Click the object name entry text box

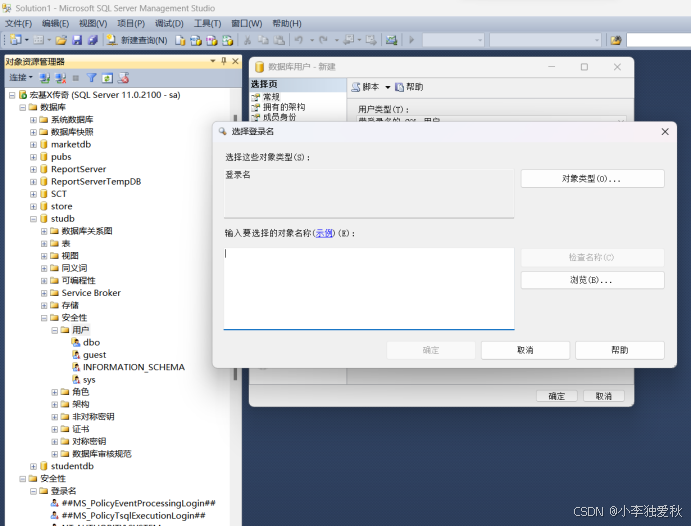click(369, 289)
